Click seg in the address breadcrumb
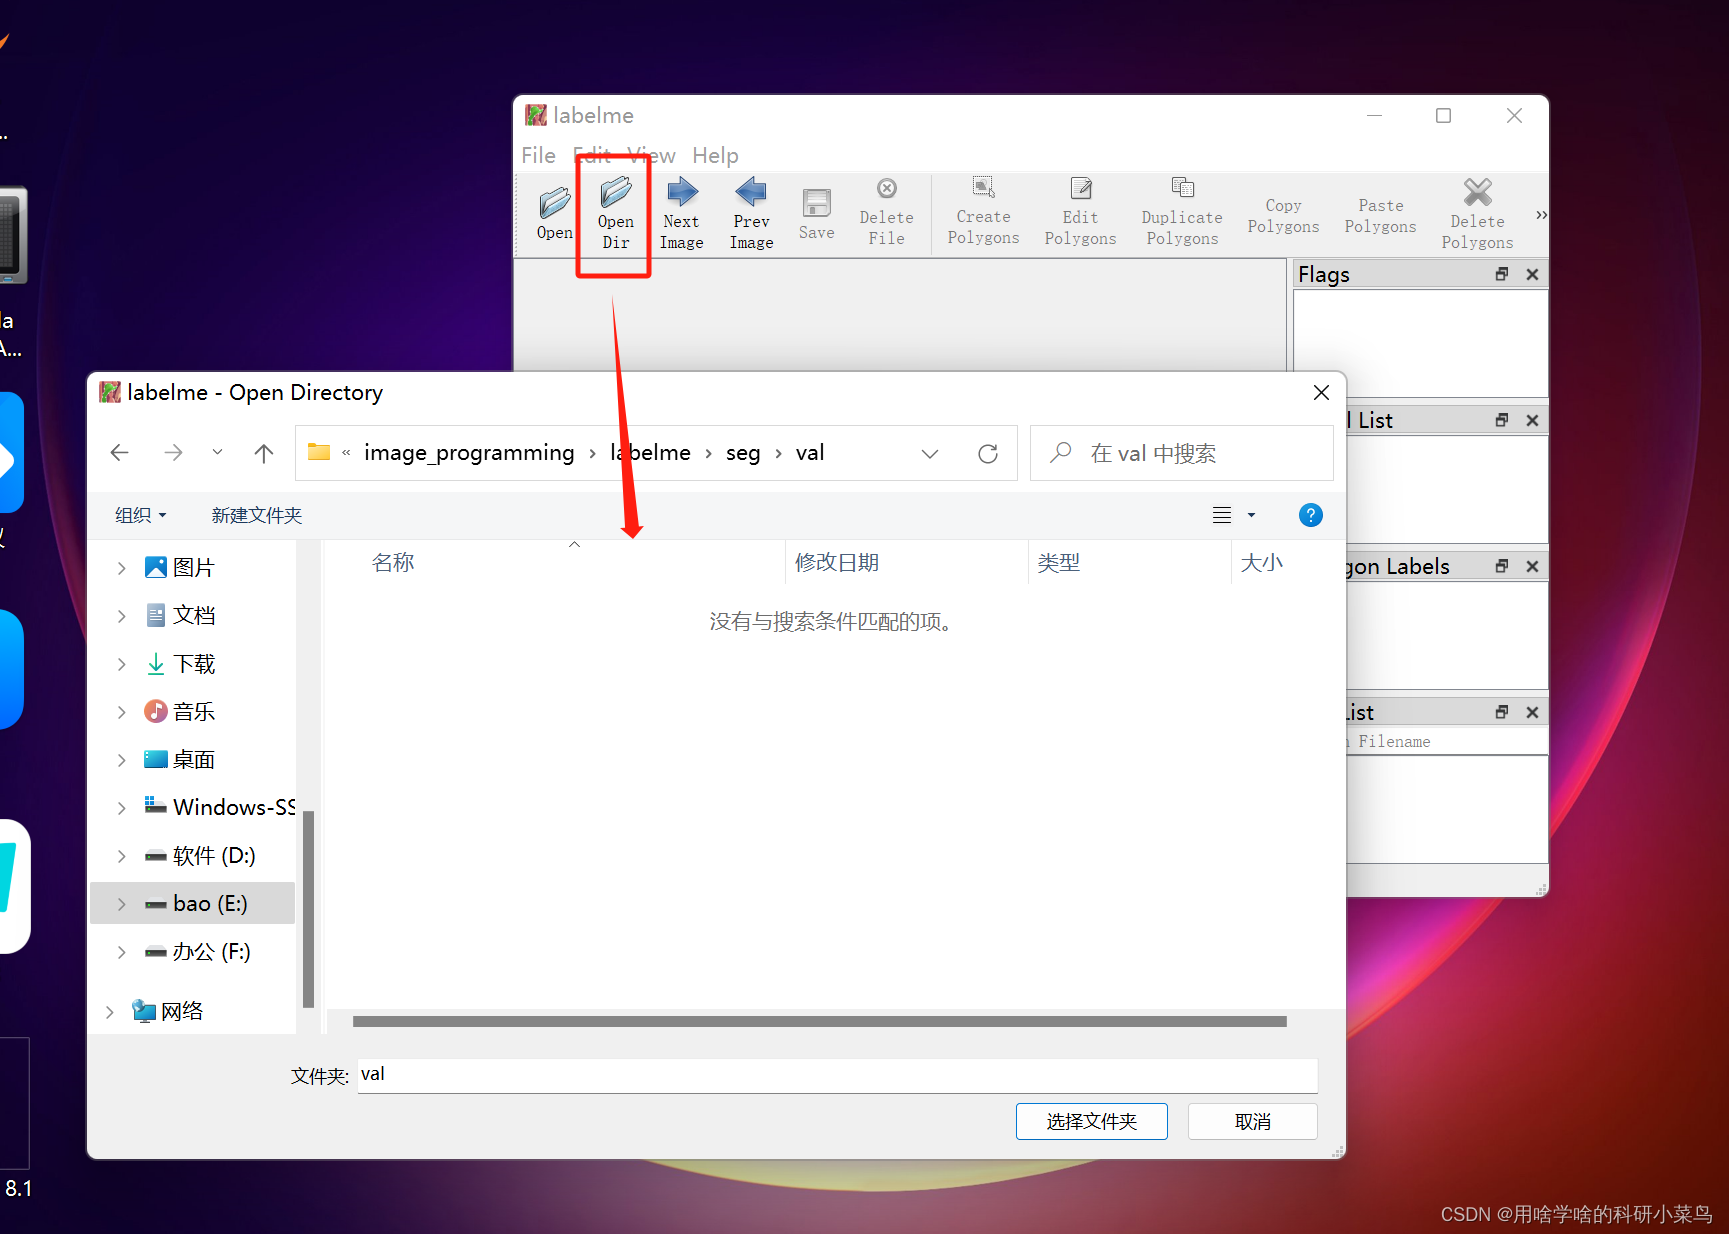The height and width of the screenshot is (1234, 1729). coord(743,453)
